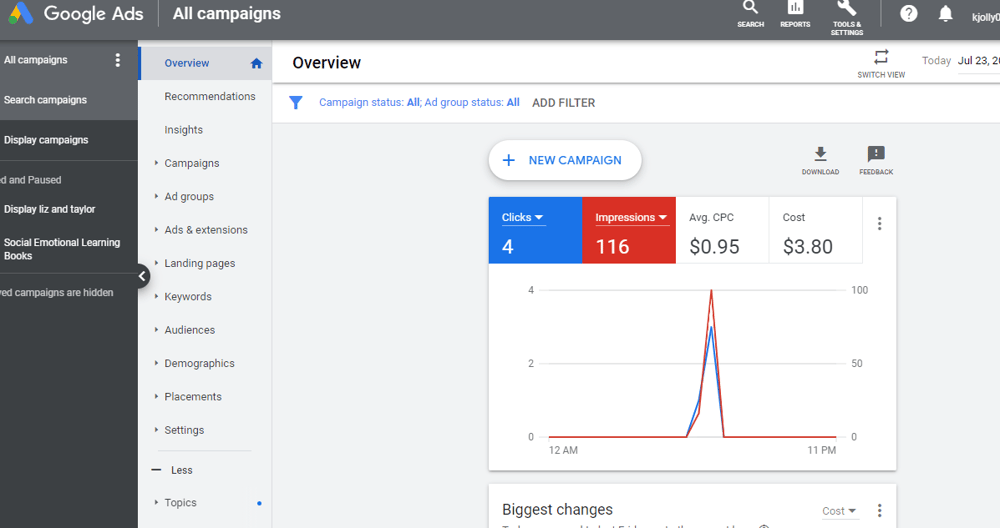Screen dimensions: 1000x528
Task: Select the Avg. CPC metric tile
Action: (722, 230)
